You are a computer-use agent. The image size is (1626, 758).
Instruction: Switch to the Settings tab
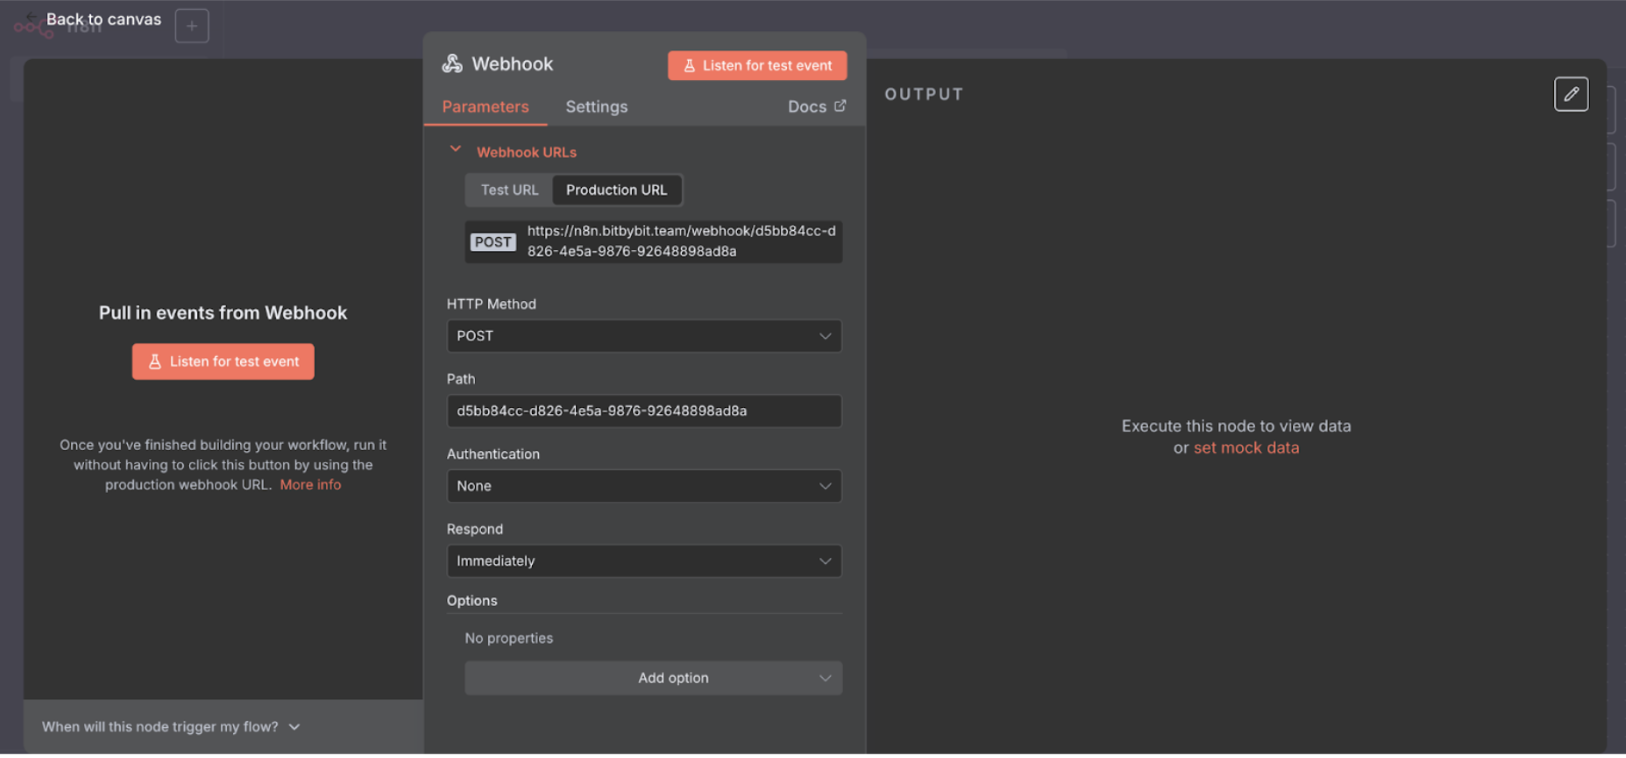(x=596, y=107)
